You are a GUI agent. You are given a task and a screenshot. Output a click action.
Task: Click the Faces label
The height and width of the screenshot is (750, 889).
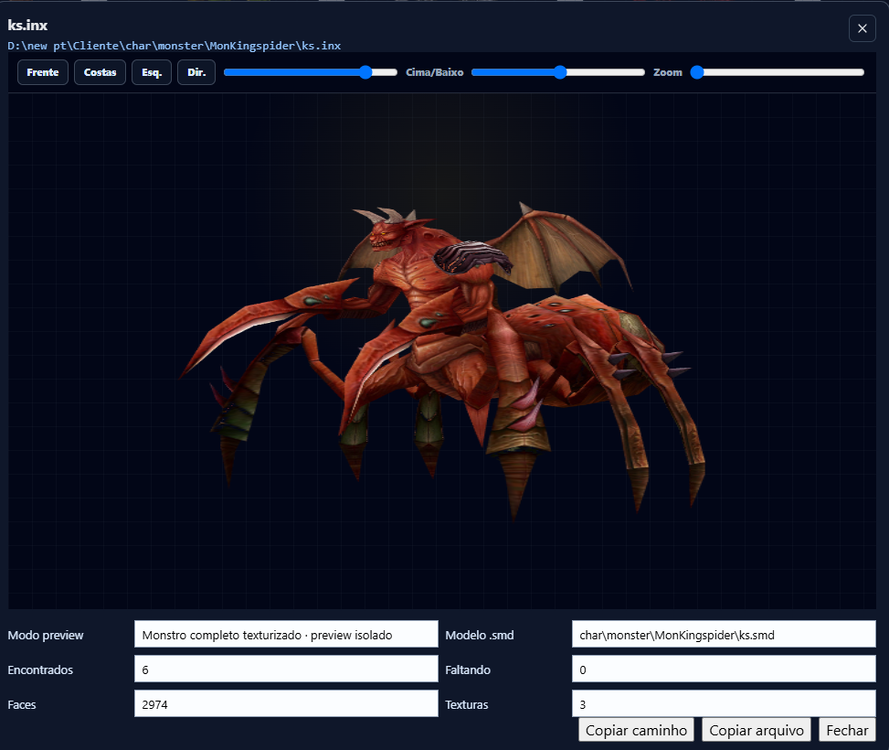[22, 704]
